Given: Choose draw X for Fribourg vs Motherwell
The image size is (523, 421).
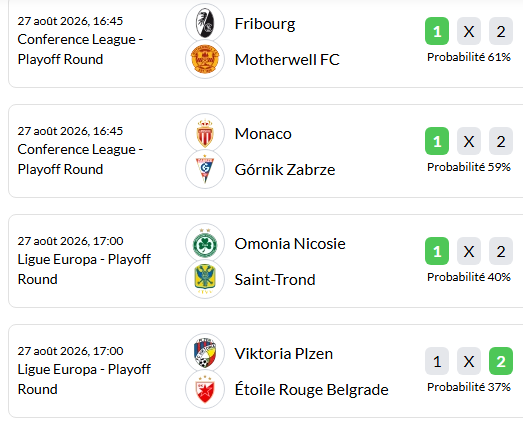Looking at the screenshot, I should (x=469, y=31).
